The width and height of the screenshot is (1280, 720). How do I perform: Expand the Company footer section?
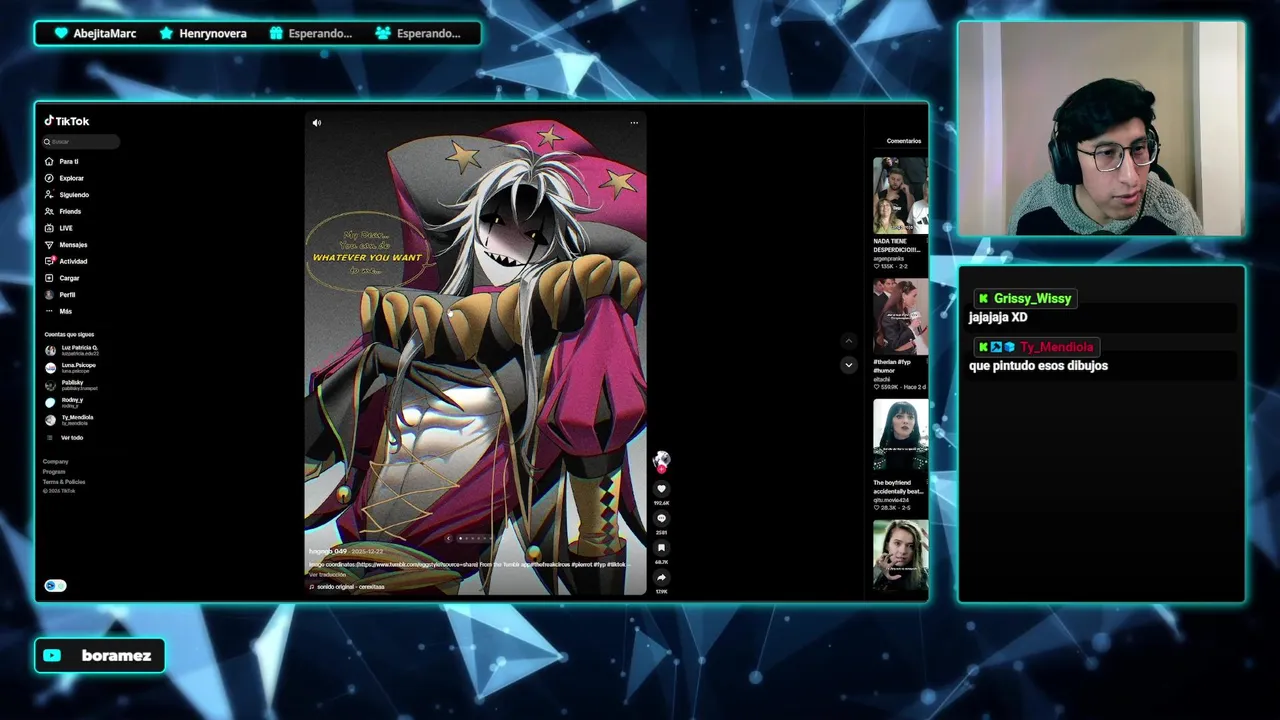coord(55,462)
